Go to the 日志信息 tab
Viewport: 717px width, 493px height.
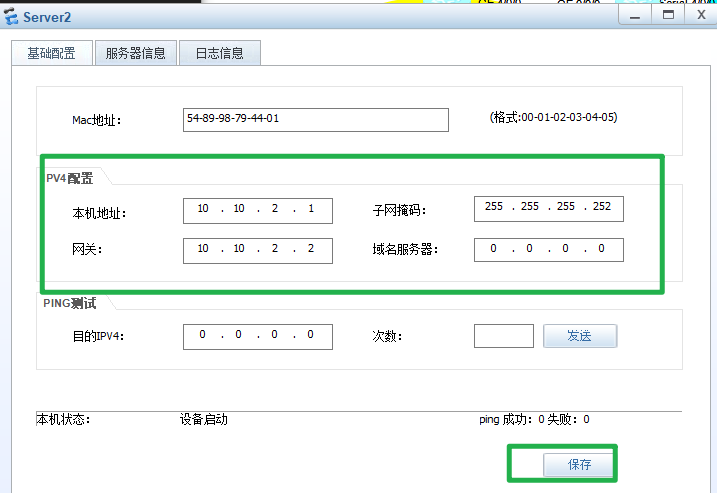point(219,54)
